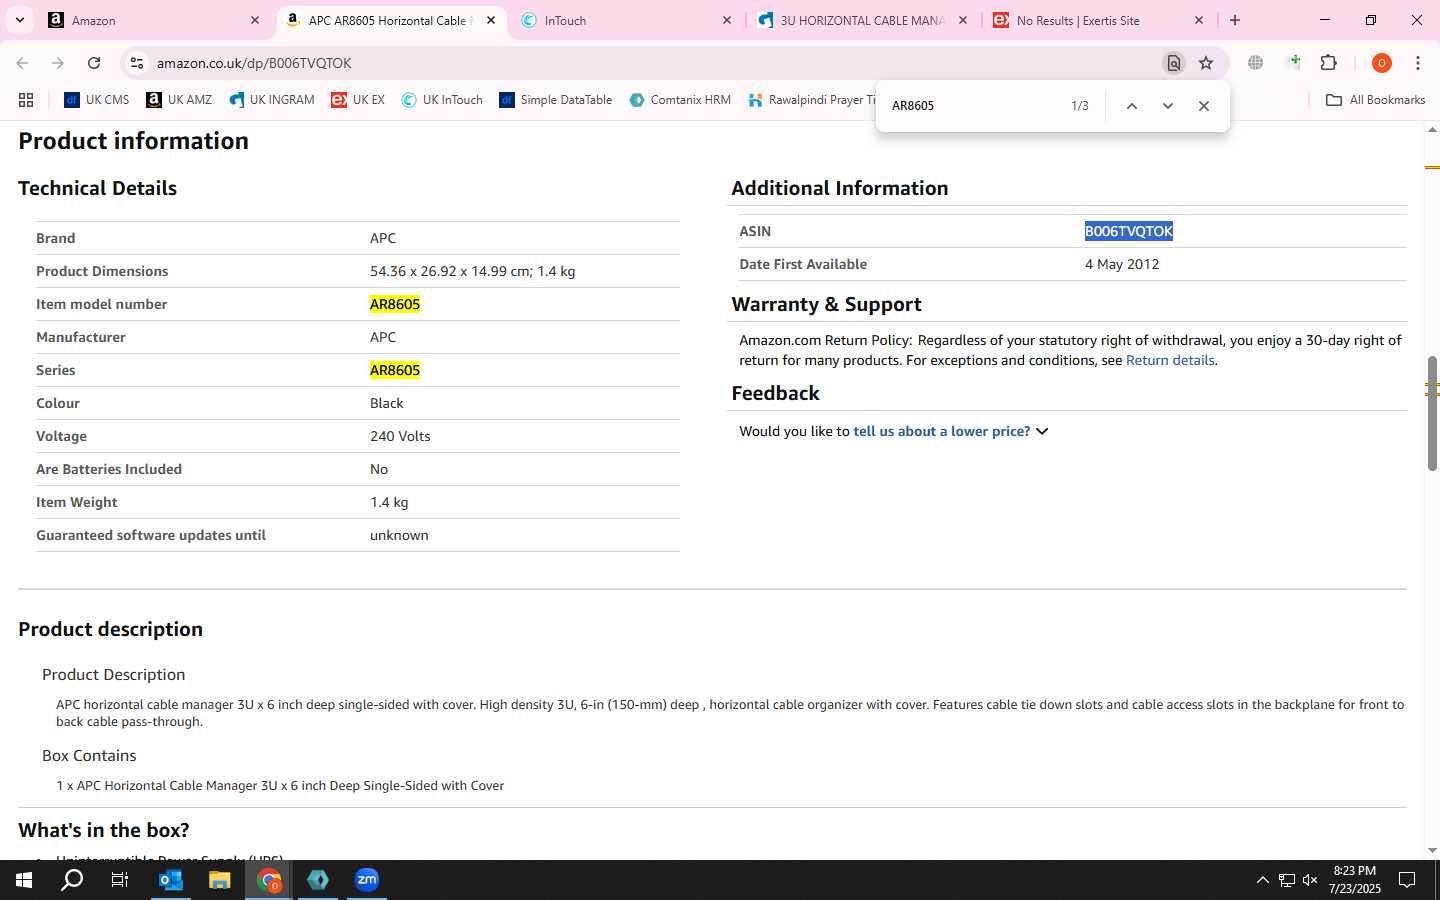The image size is (1440, 900).
Task: Open All Bookmarks folder
Action: coord(1375,100)
